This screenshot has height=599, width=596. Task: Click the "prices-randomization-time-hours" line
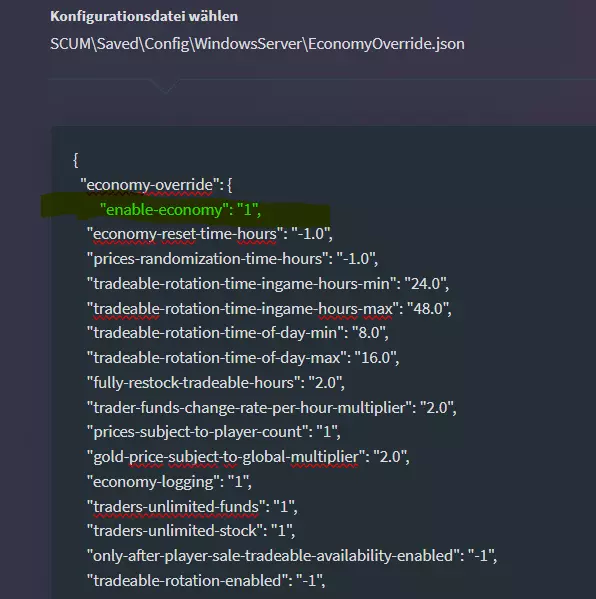pos(232,259)
